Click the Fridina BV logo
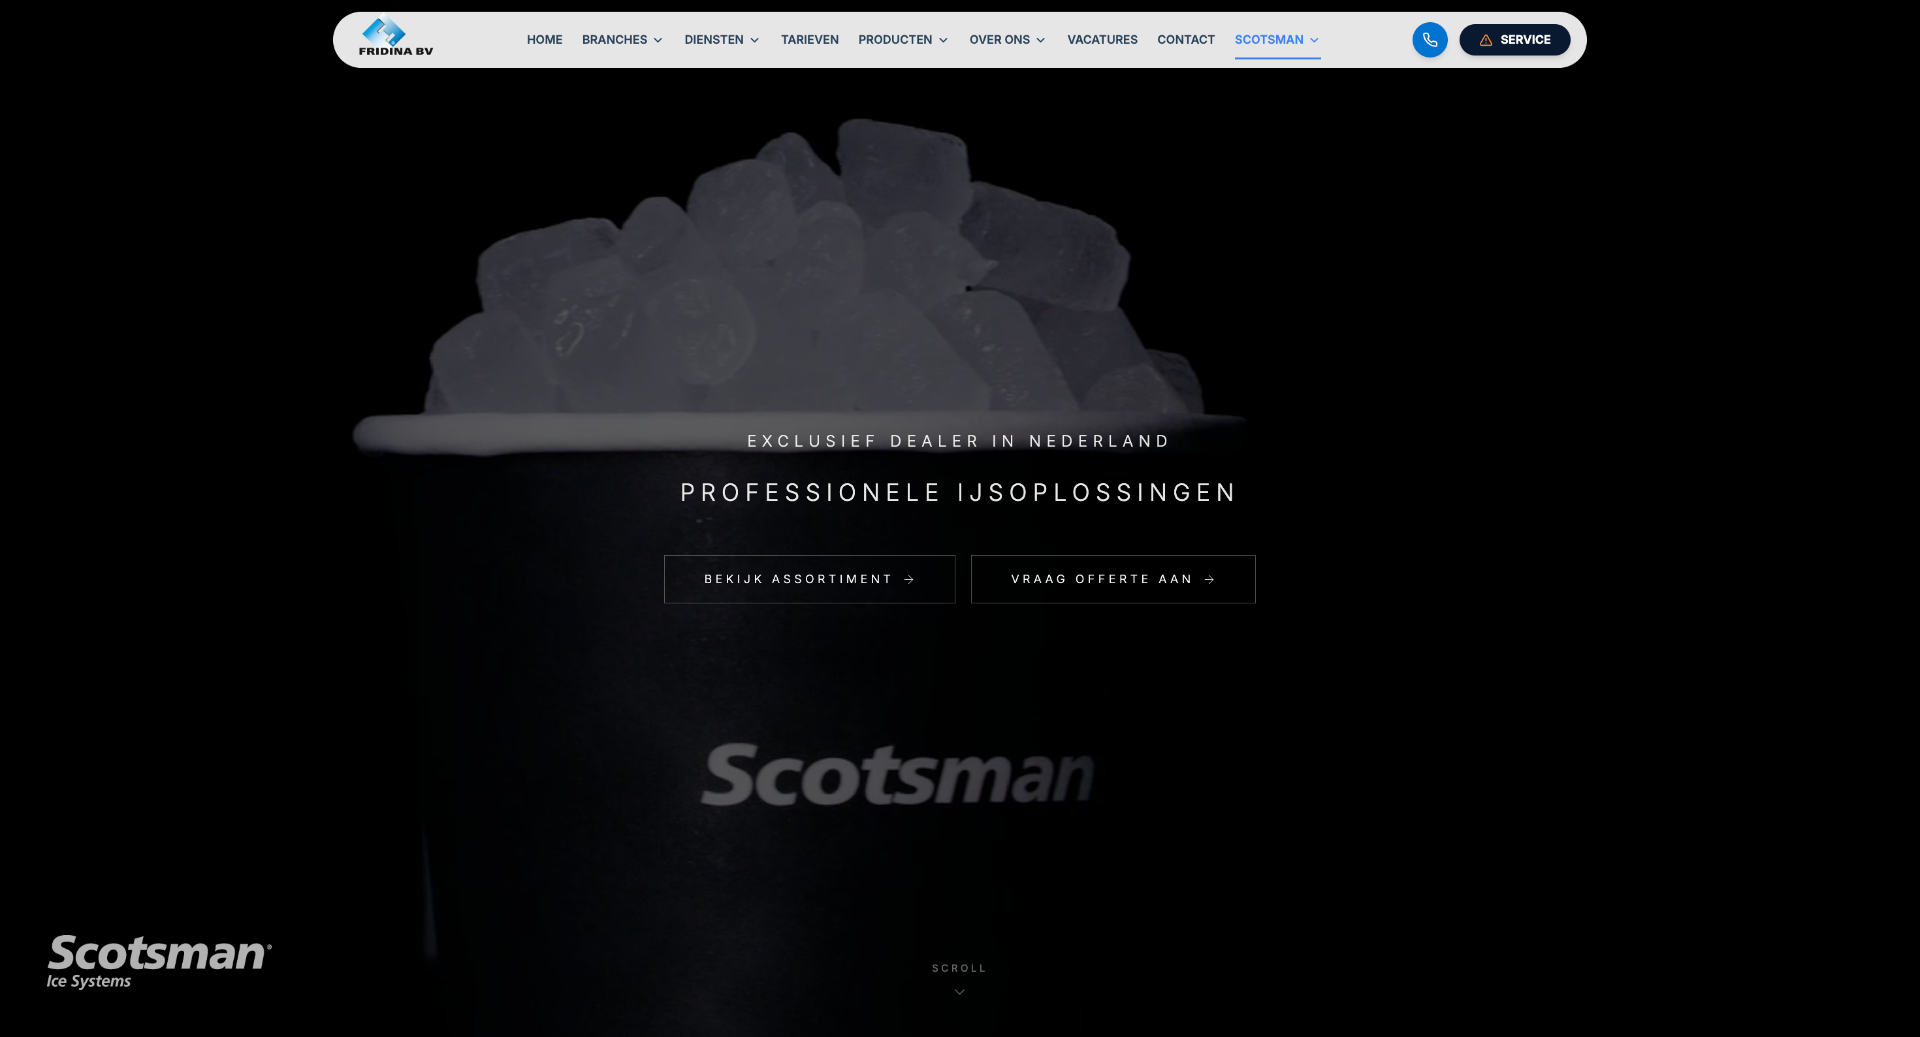1920x1037 pixels. pos(395,38)
